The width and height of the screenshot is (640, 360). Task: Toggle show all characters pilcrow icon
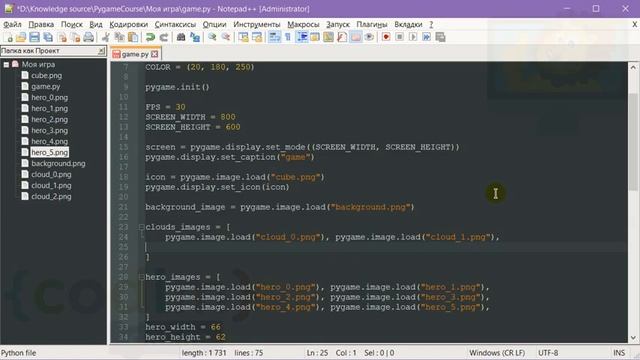coord(288,38)
